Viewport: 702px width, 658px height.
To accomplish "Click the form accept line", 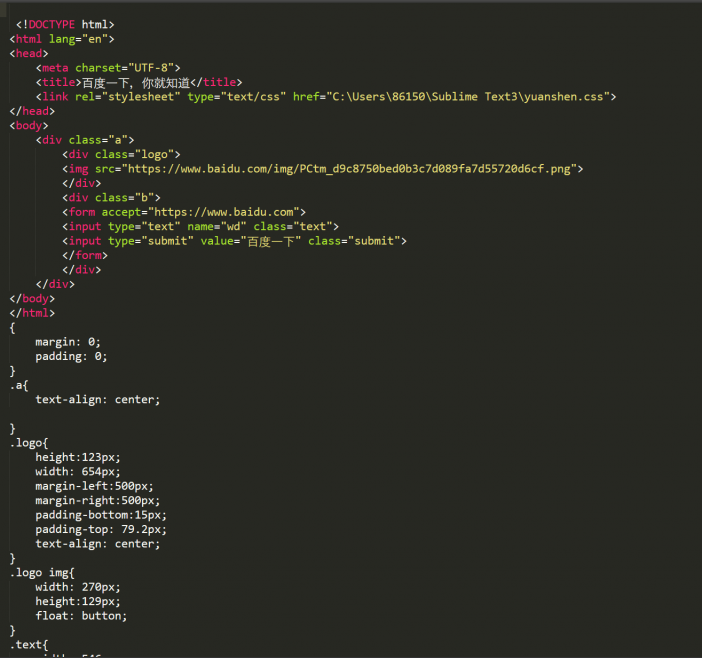I will click(x=184, y=212).
